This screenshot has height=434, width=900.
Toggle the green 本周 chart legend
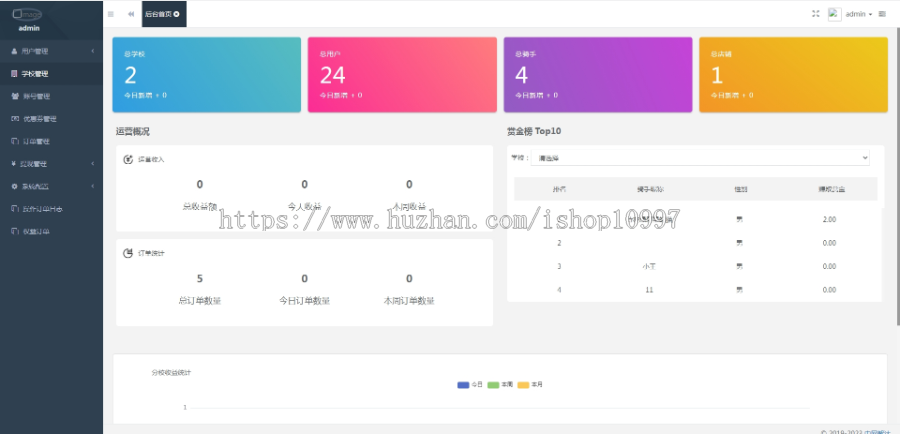point(500,385)
